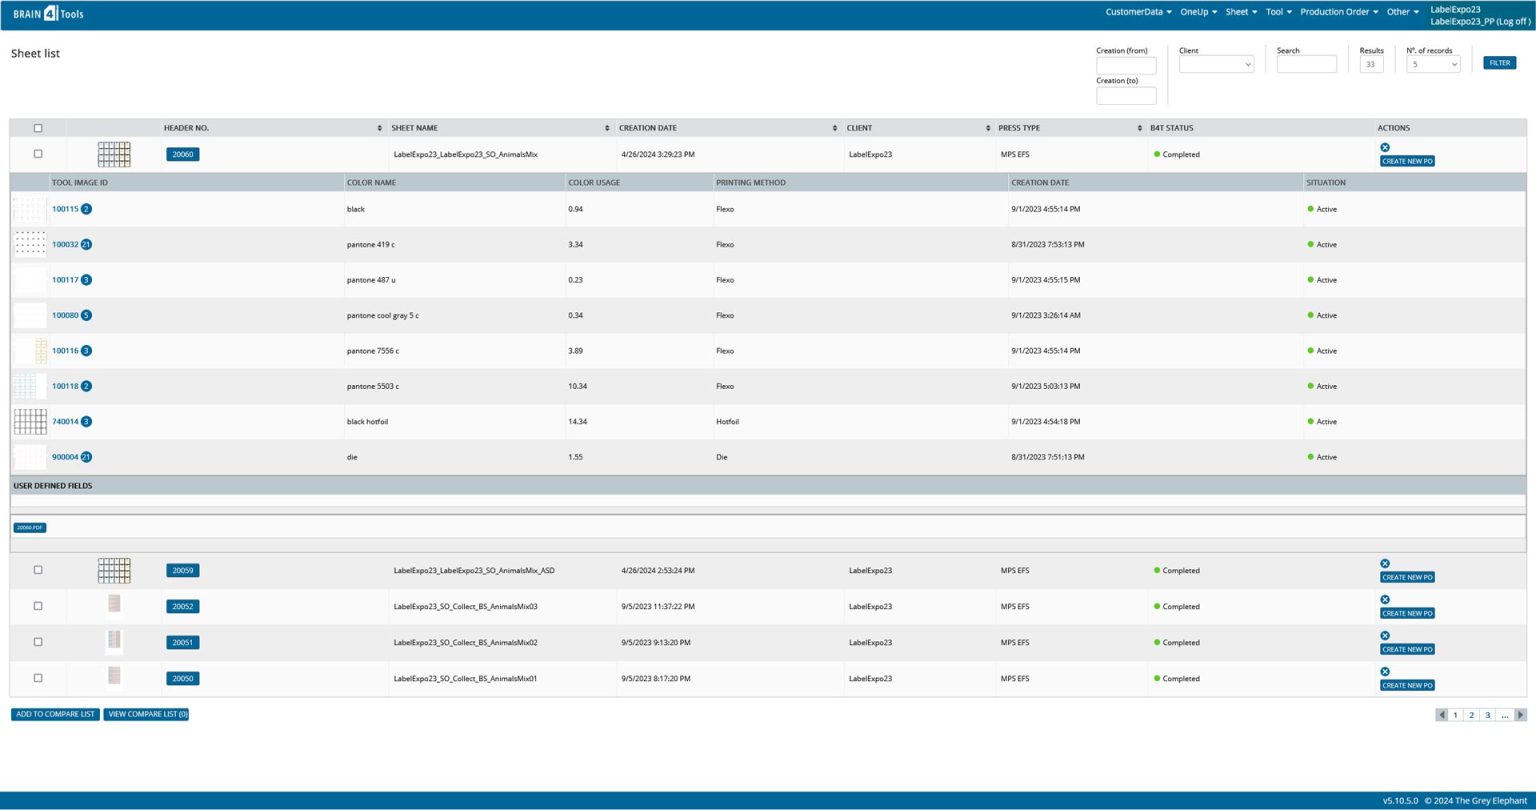Click CREATE NEW PO for sheet 20052
1536x810 pixels.
(x=1407, y=613)
